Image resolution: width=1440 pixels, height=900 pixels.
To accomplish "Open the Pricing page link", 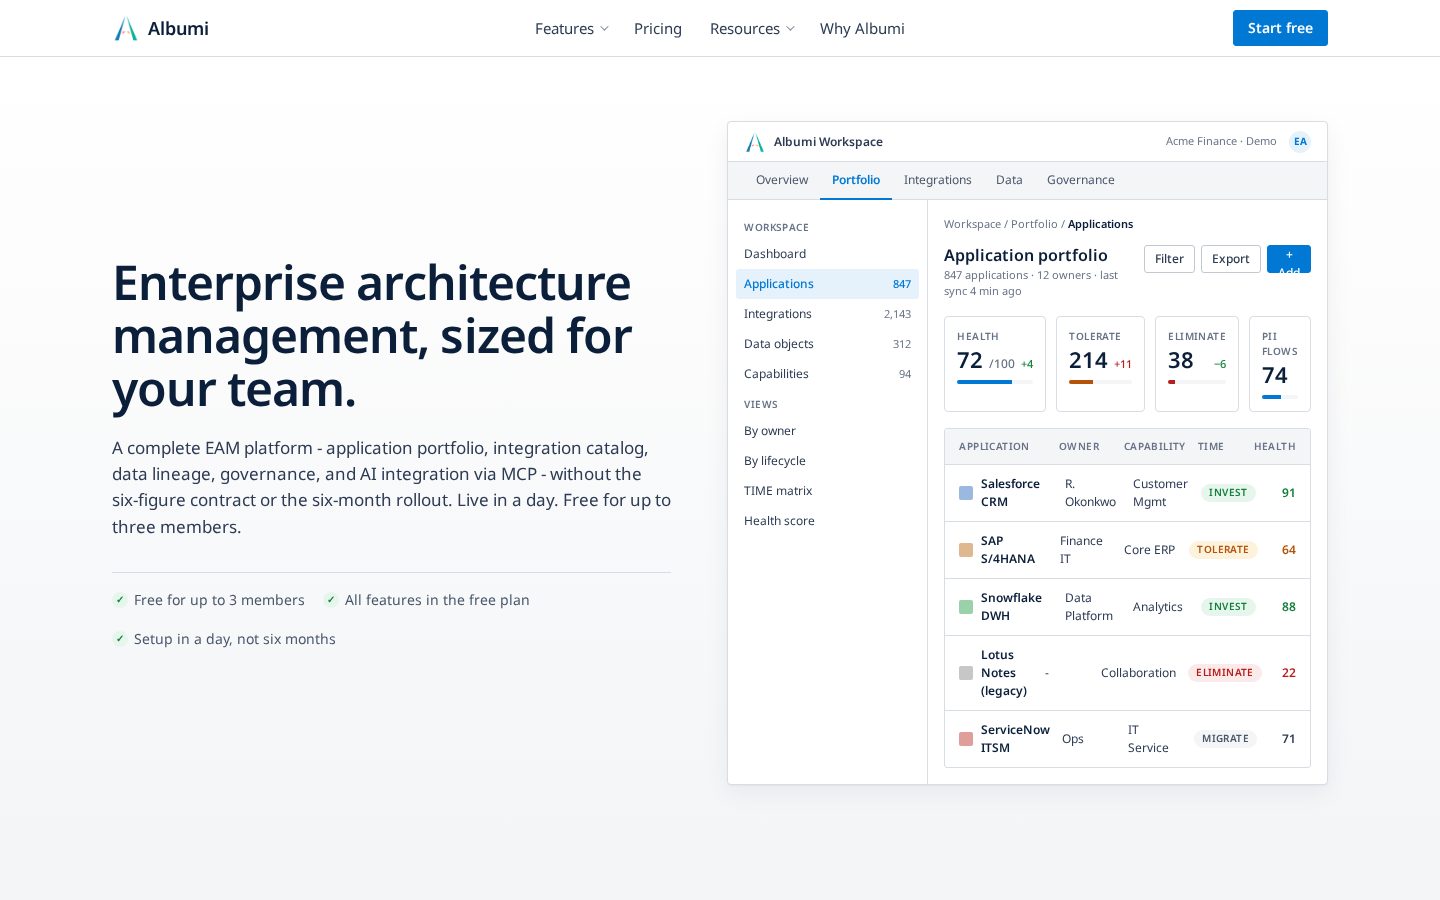I will tap(658, 29).
